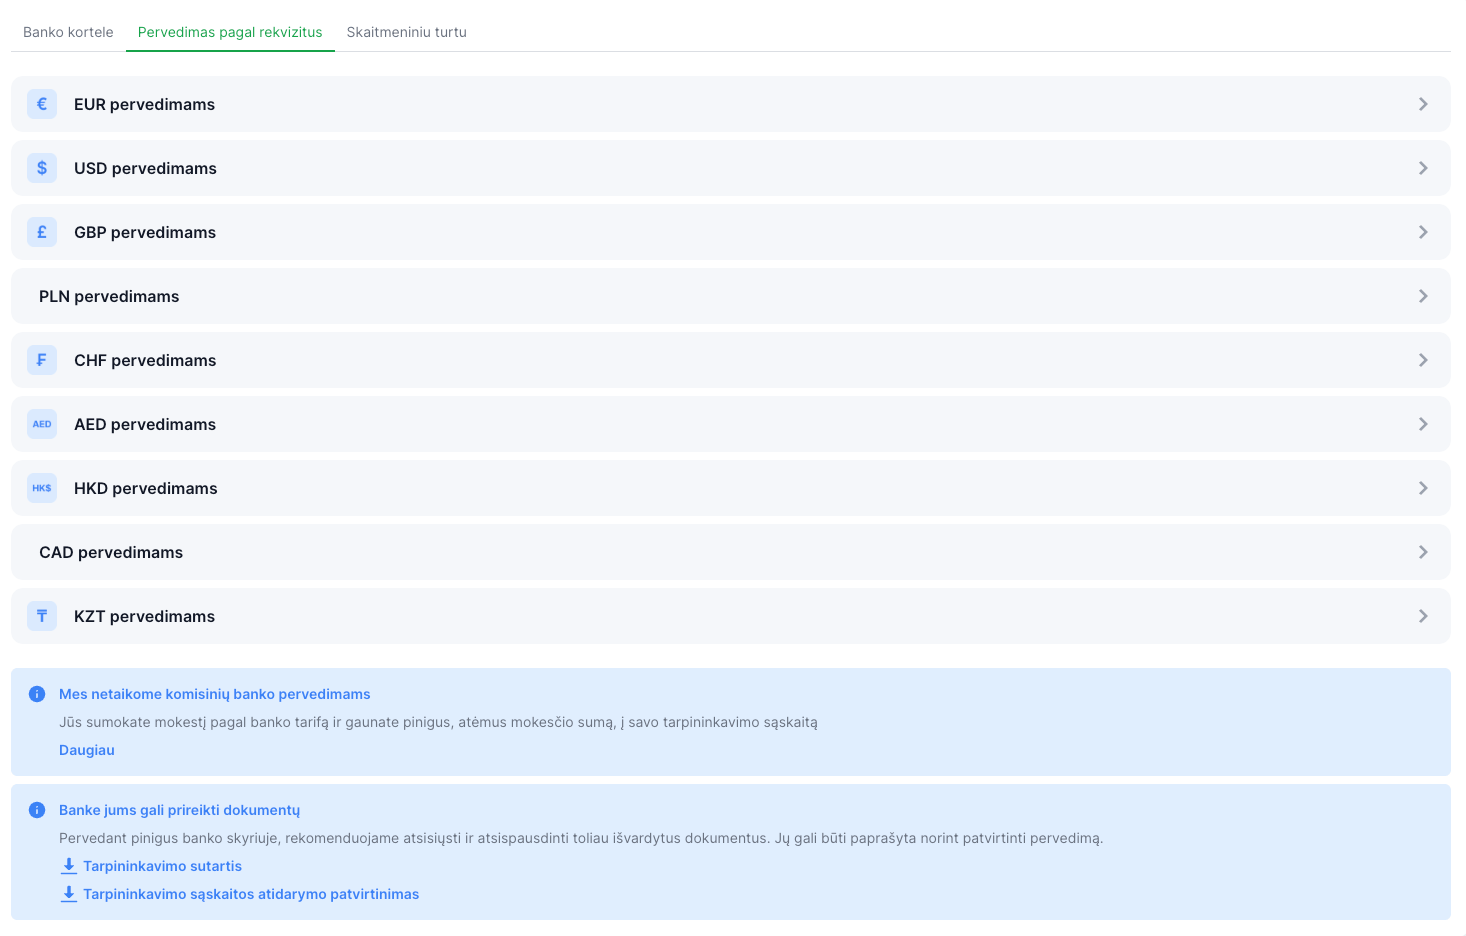Expand the GBP pervedimams chevron
This screenshot has height=936, width=1466.
1422,232
